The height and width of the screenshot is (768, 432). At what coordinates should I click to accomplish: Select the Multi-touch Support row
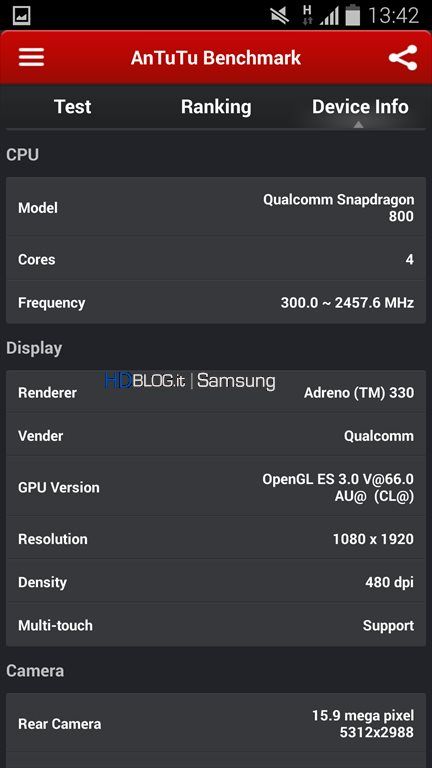216,625
